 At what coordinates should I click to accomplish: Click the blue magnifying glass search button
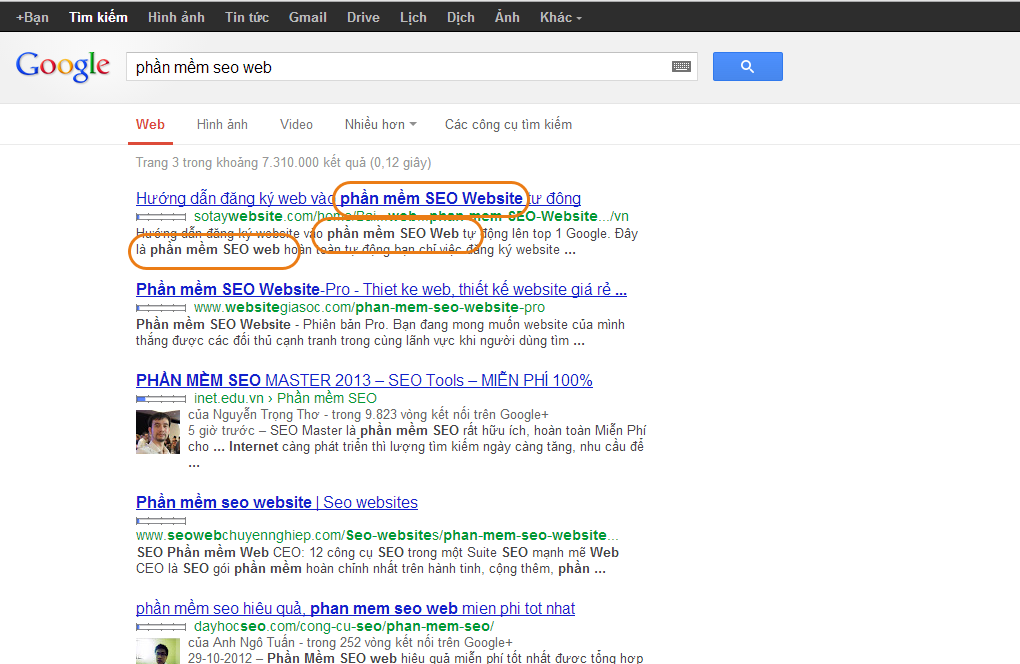point(747,66)
